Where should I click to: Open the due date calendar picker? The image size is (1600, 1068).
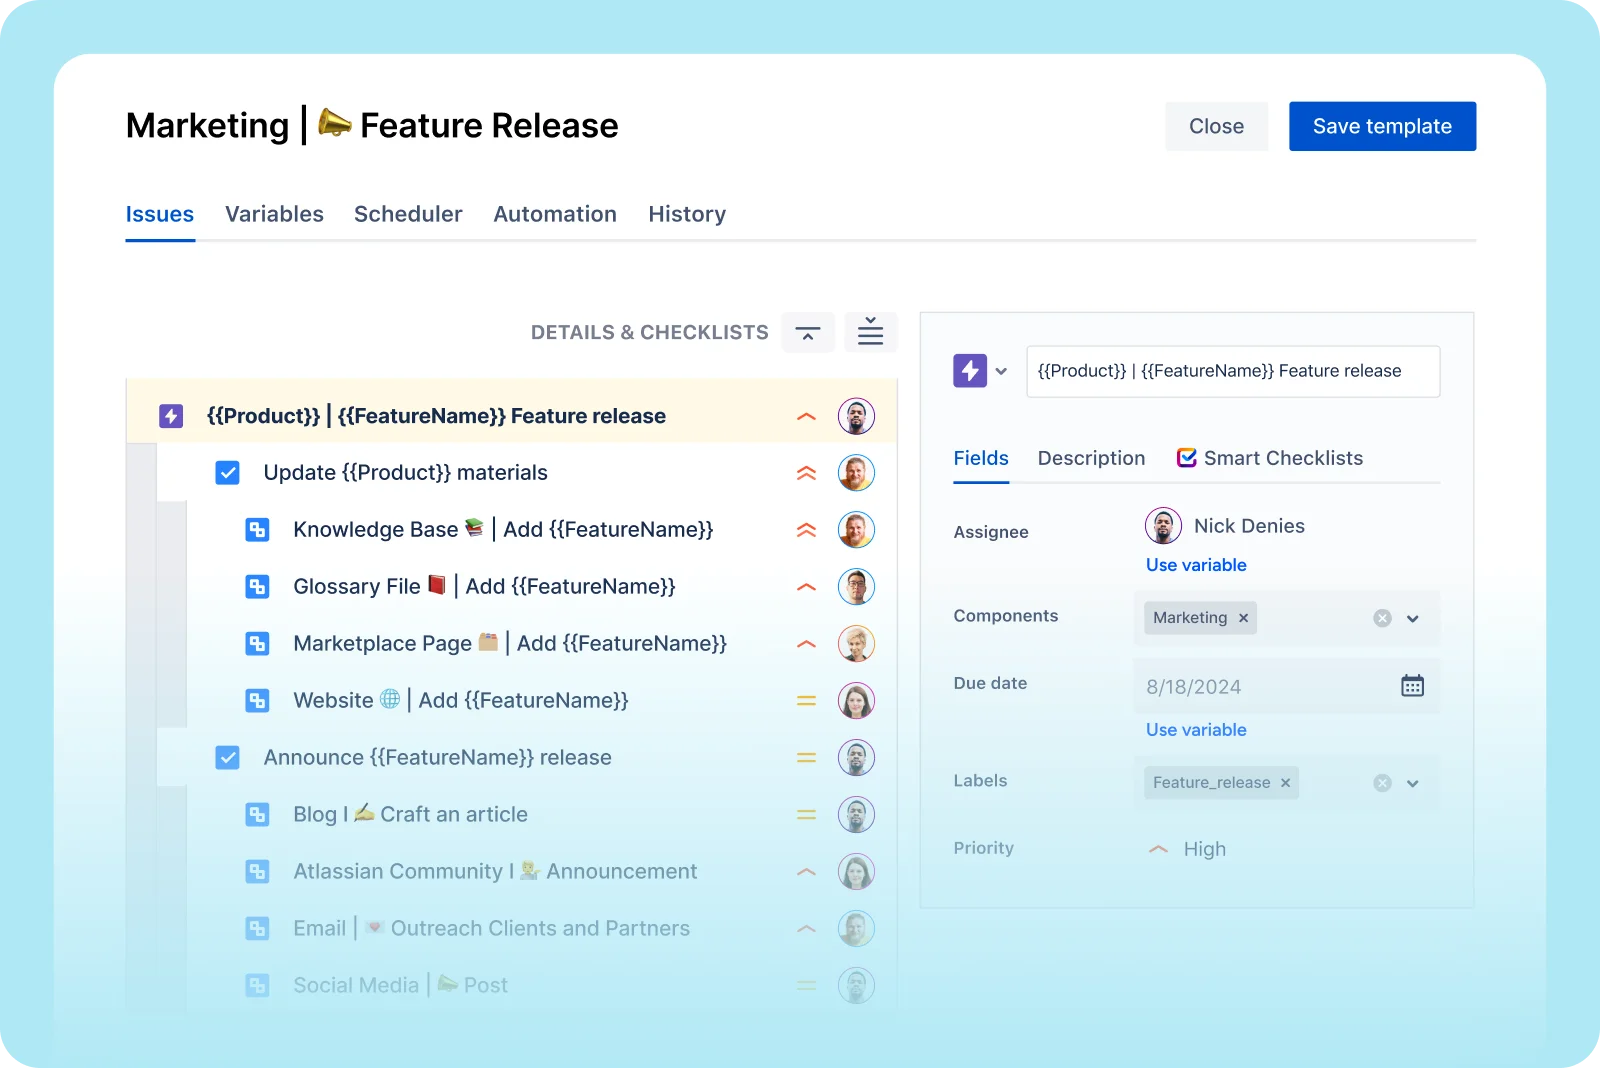[1412, 686]
